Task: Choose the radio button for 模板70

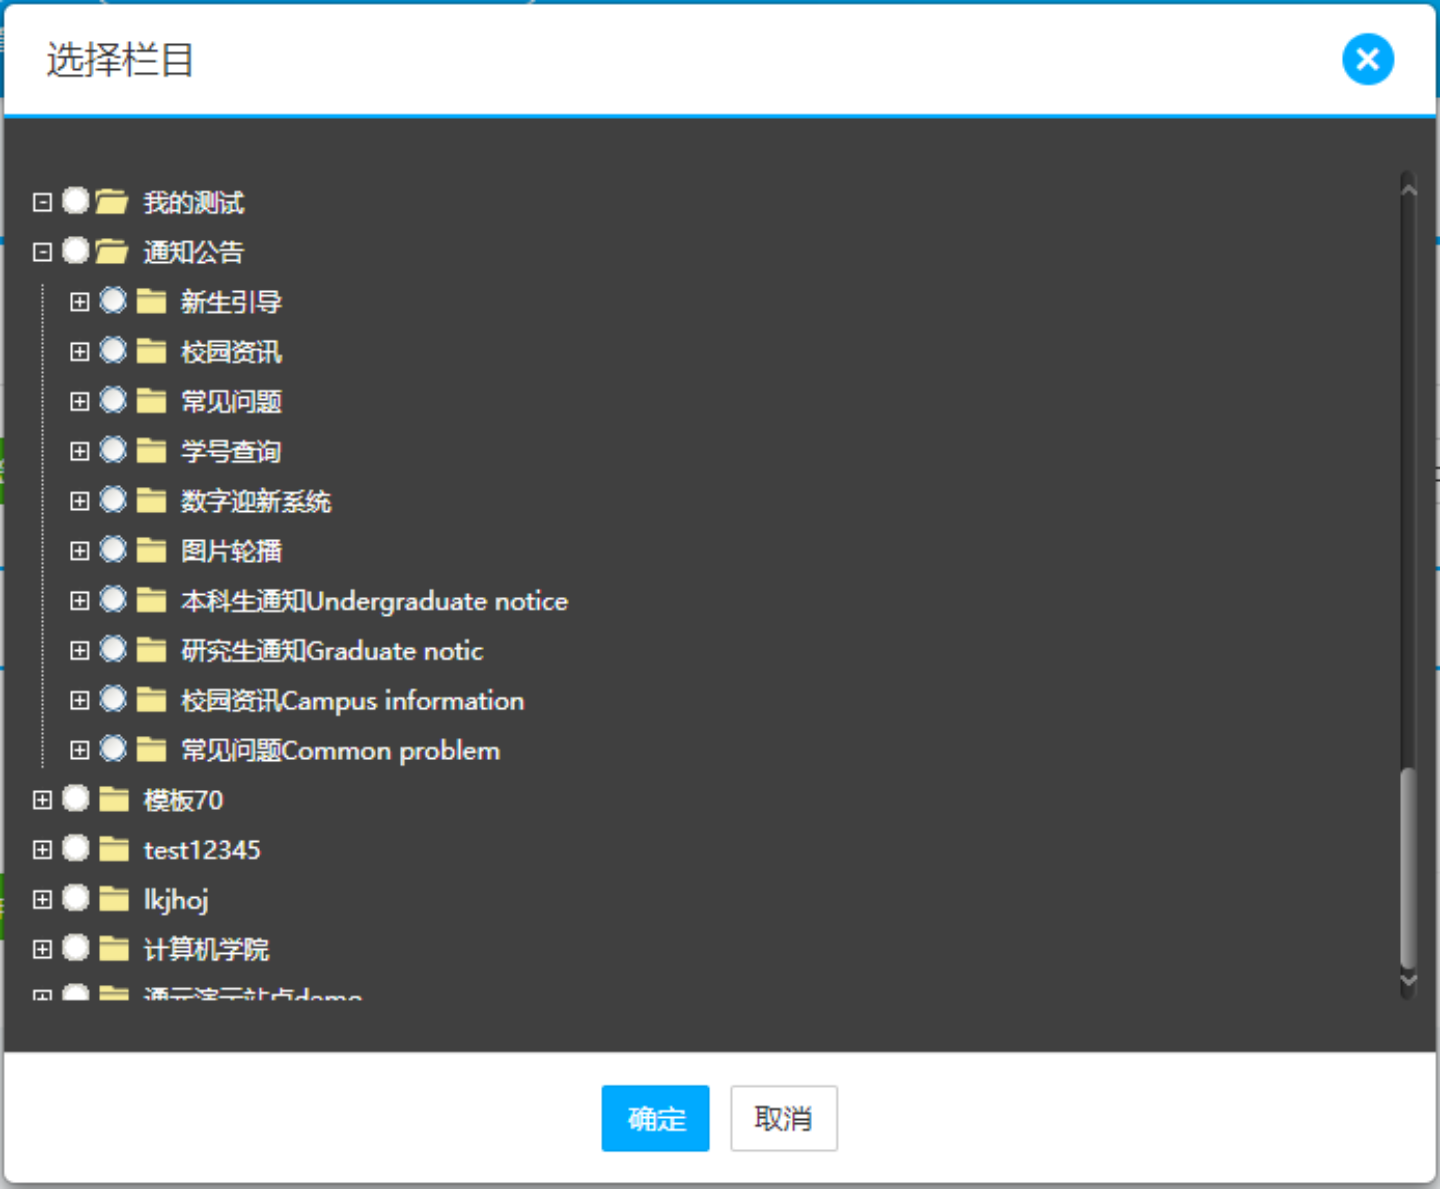Action: coord(76,799)
